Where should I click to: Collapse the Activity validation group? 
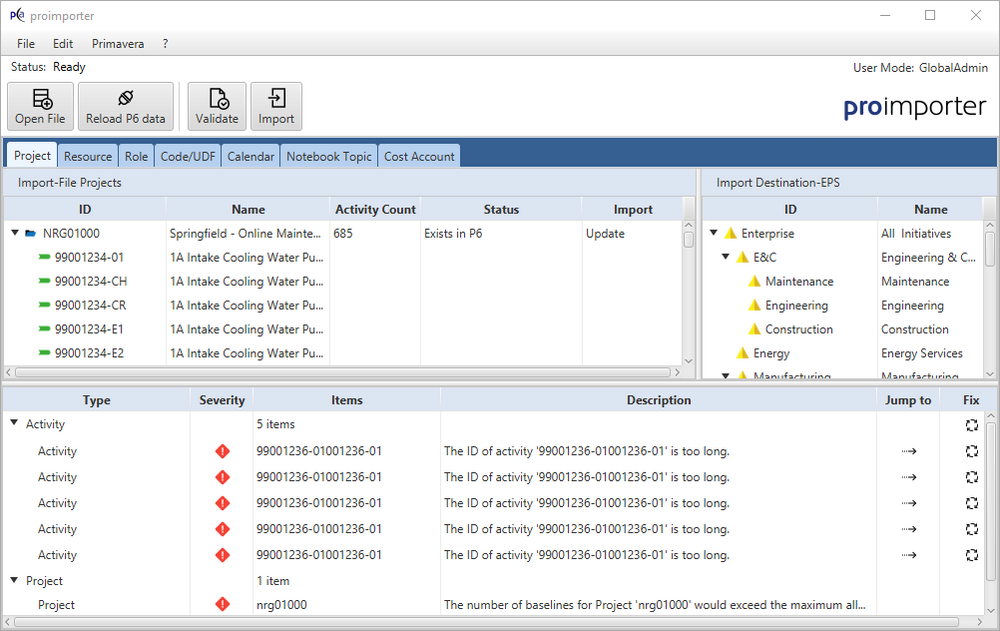point(14,425)
